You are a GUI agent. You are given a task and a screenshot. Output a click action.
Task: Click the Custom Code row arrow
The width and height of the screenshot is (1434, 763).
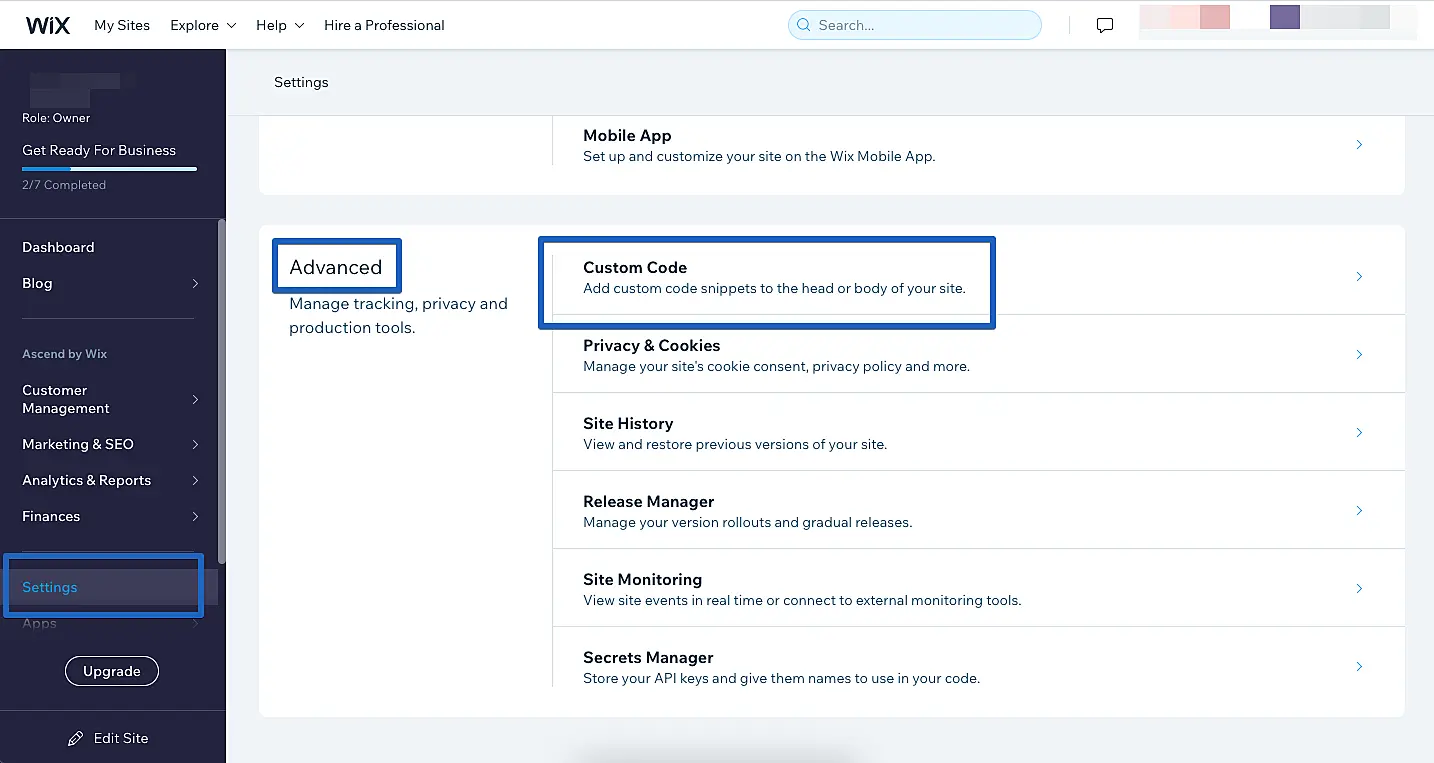[1359, 277]
